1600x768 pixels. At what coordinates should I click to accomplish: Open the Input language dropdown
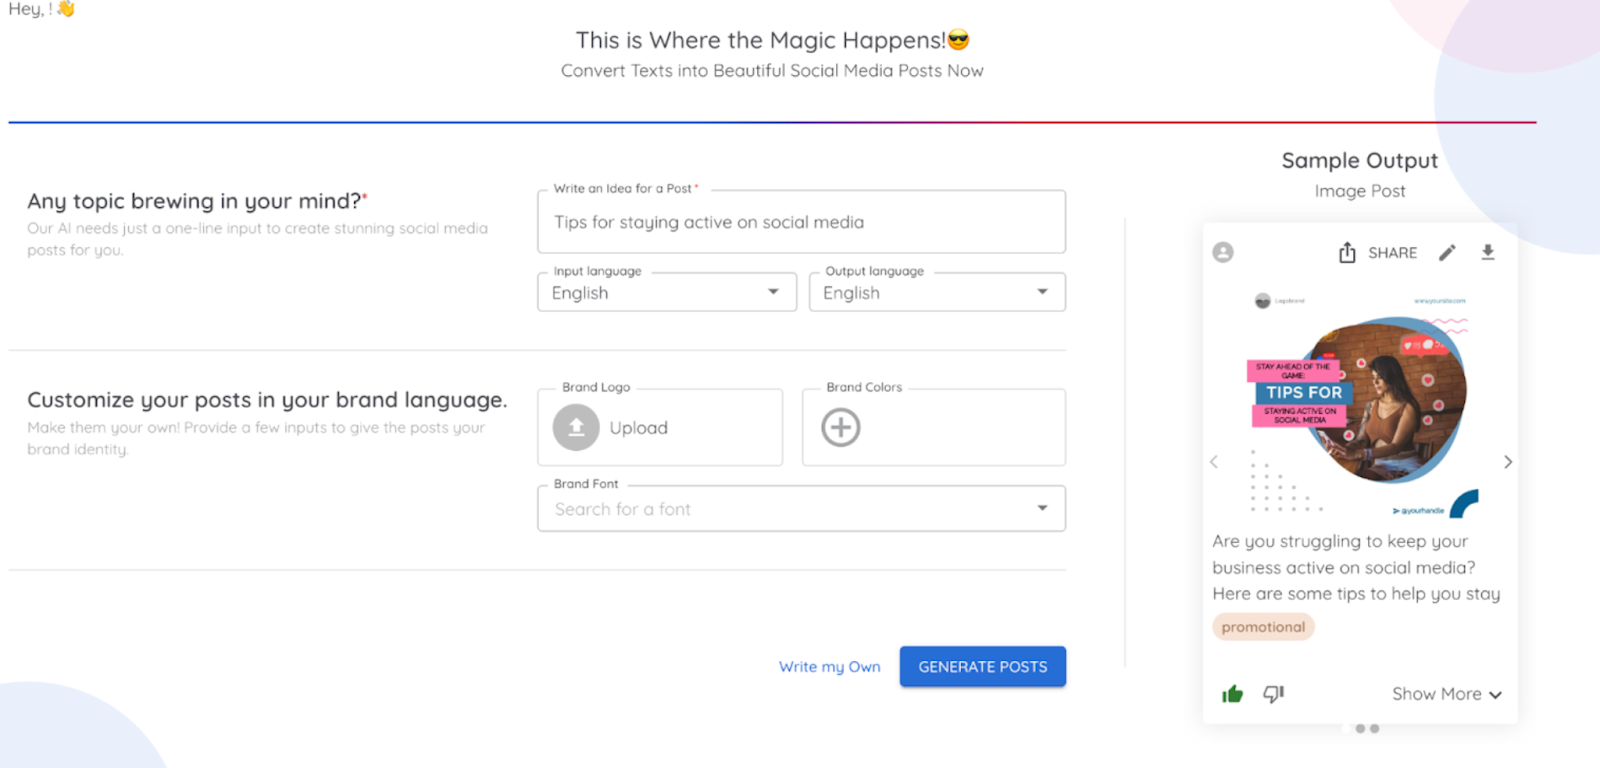pyautogui.click(x=772, y=292)
